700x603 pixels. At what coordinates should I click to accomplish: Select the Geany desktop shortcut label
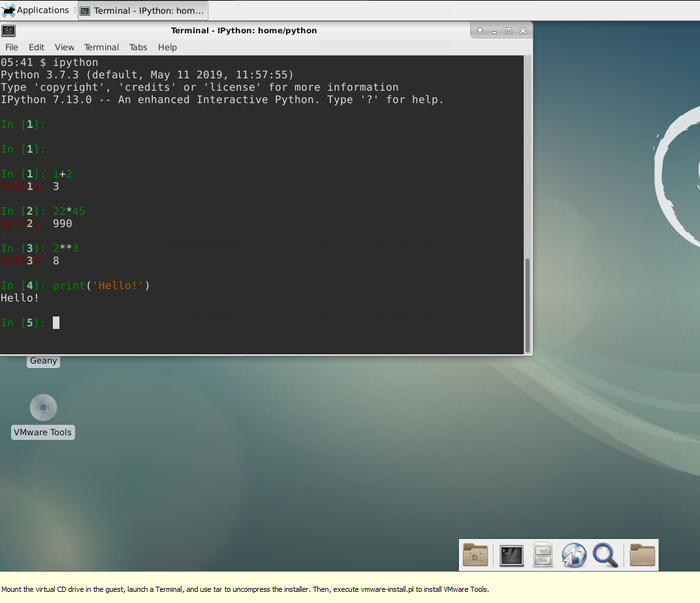click(x=43, y=361)
